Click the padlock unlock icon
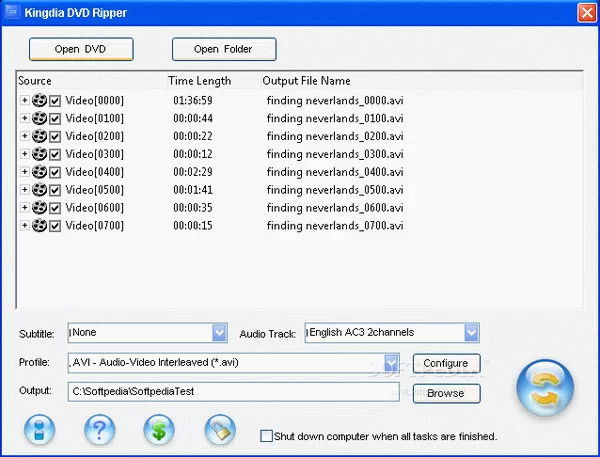The image size is (600, 457). [x=220, y=429]
